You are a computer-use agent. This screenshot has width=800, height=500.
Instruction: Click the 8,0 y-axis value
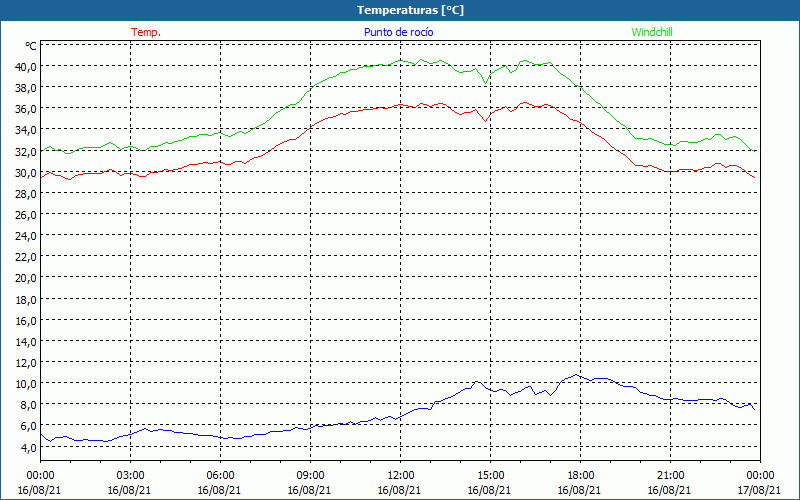(x=29, y=406)
